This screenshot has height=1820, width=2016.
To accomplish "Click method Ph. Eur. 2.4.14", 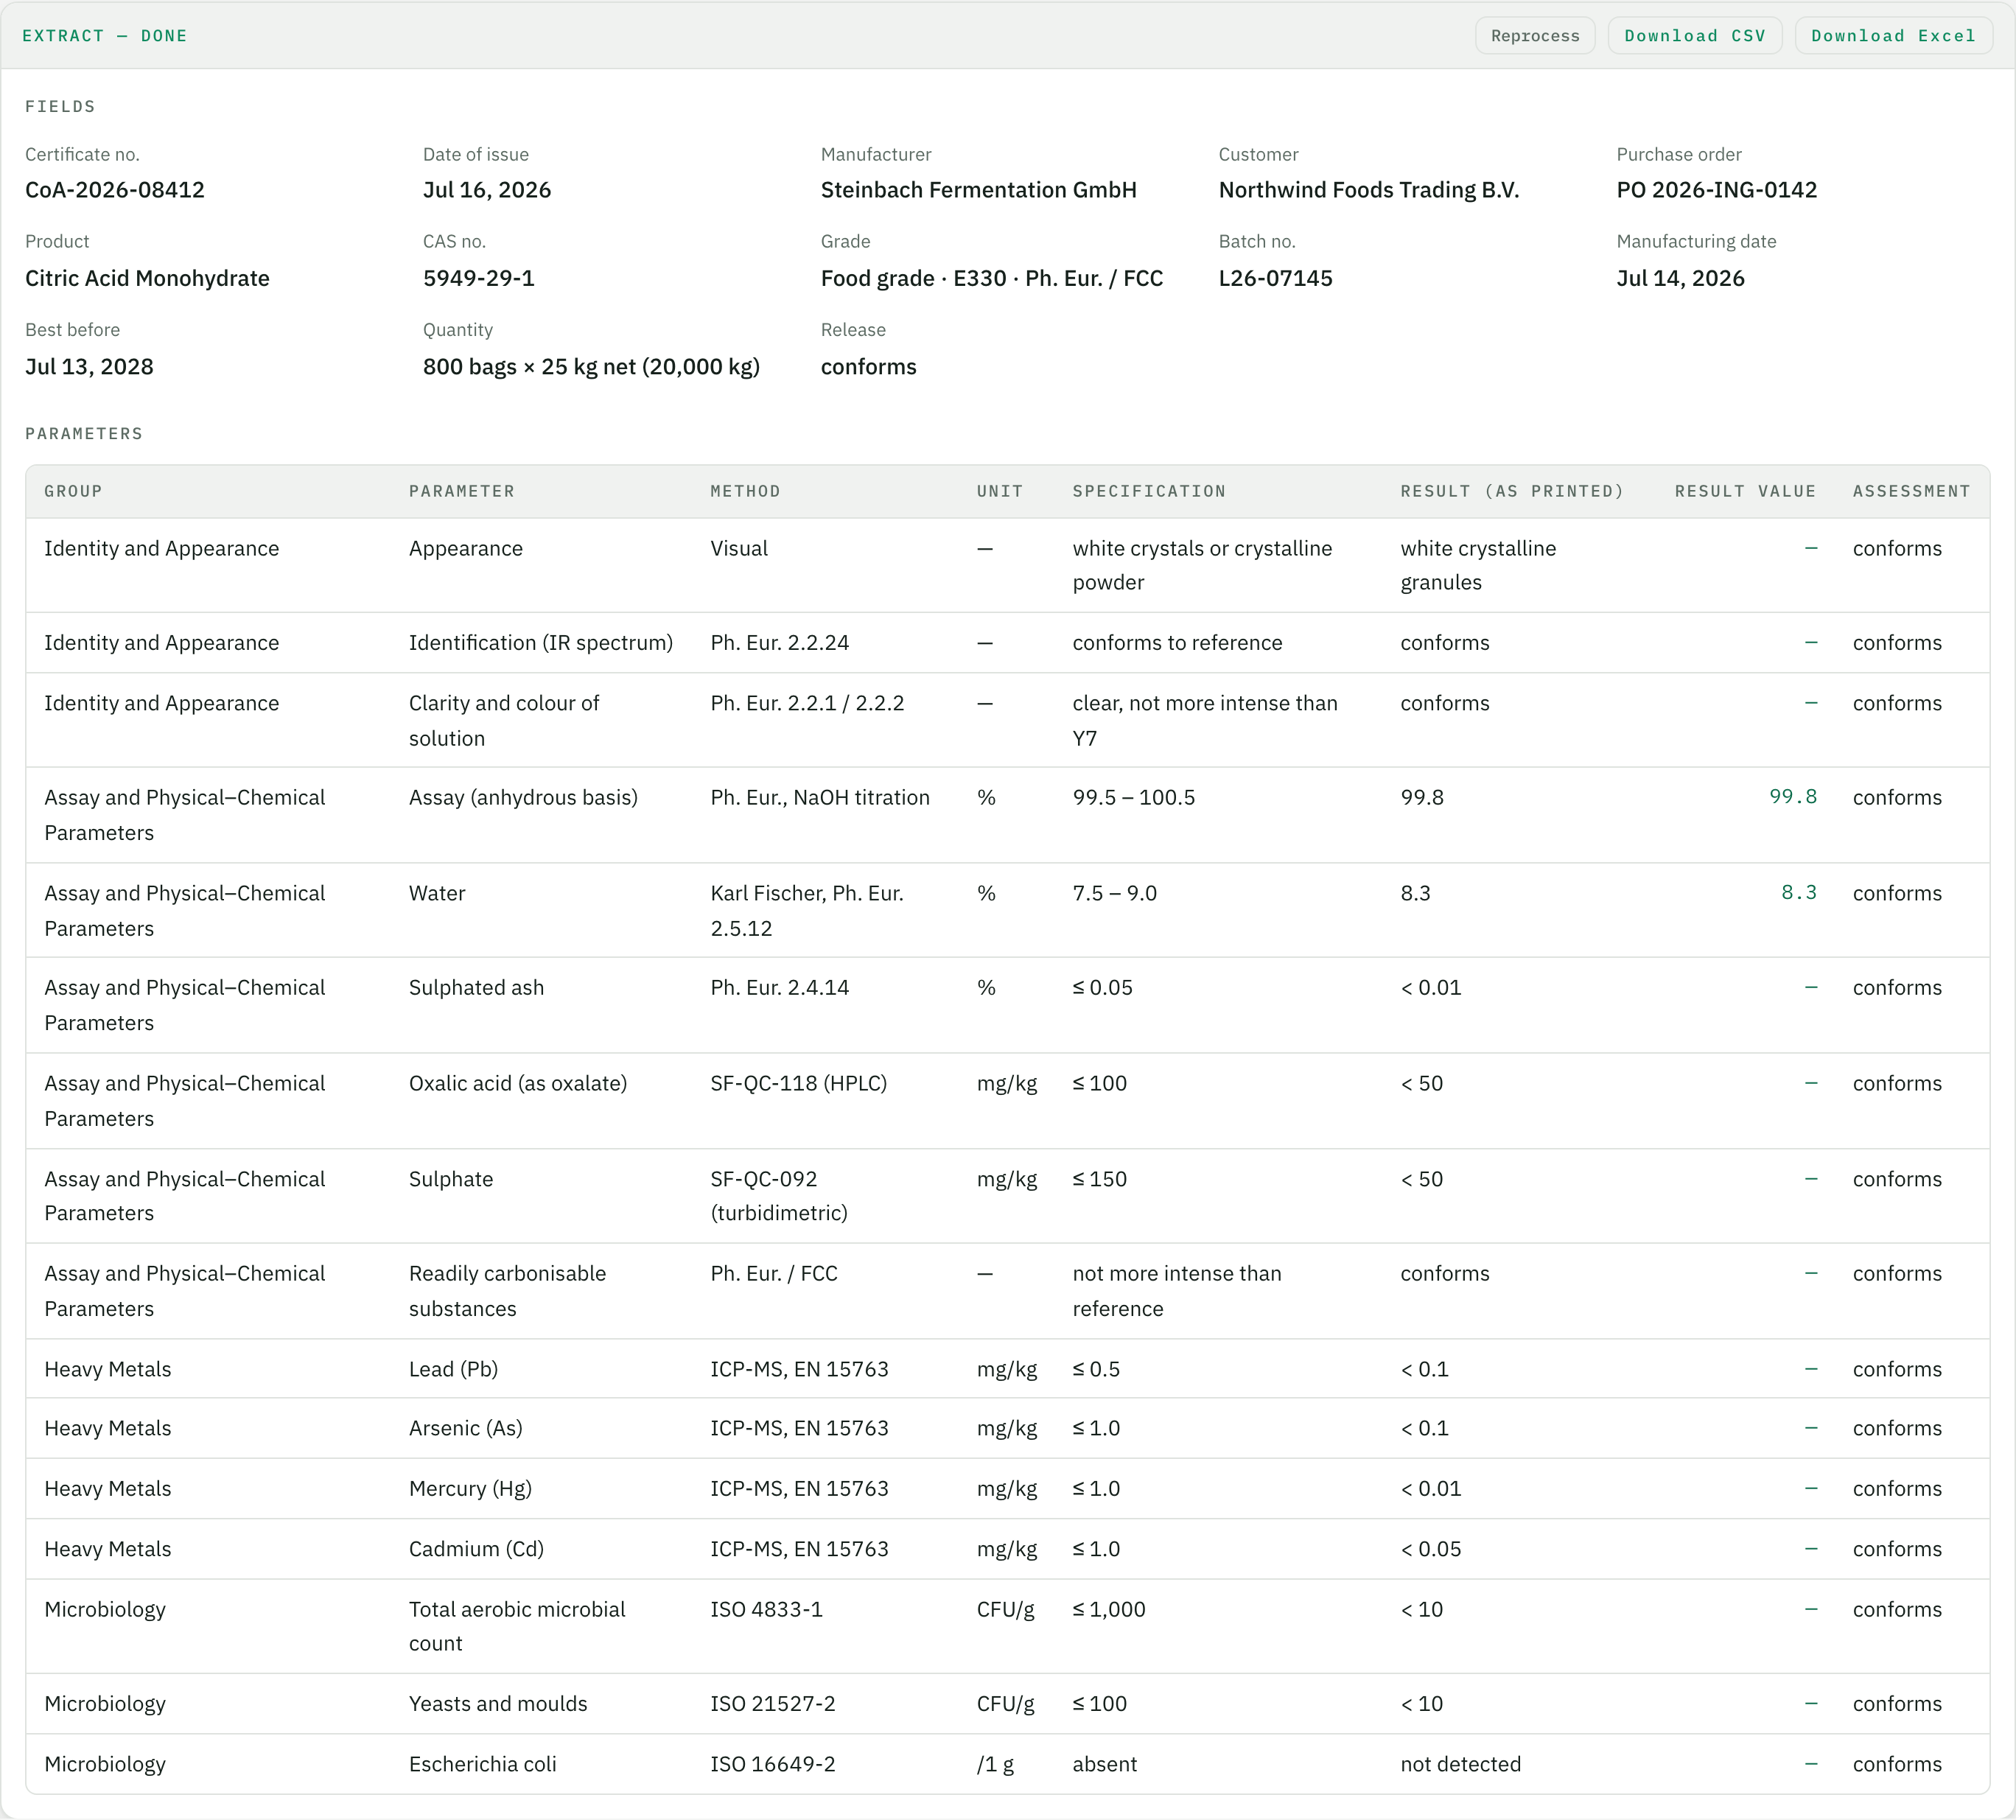I will pyautogui.click(x=780, y=988).
